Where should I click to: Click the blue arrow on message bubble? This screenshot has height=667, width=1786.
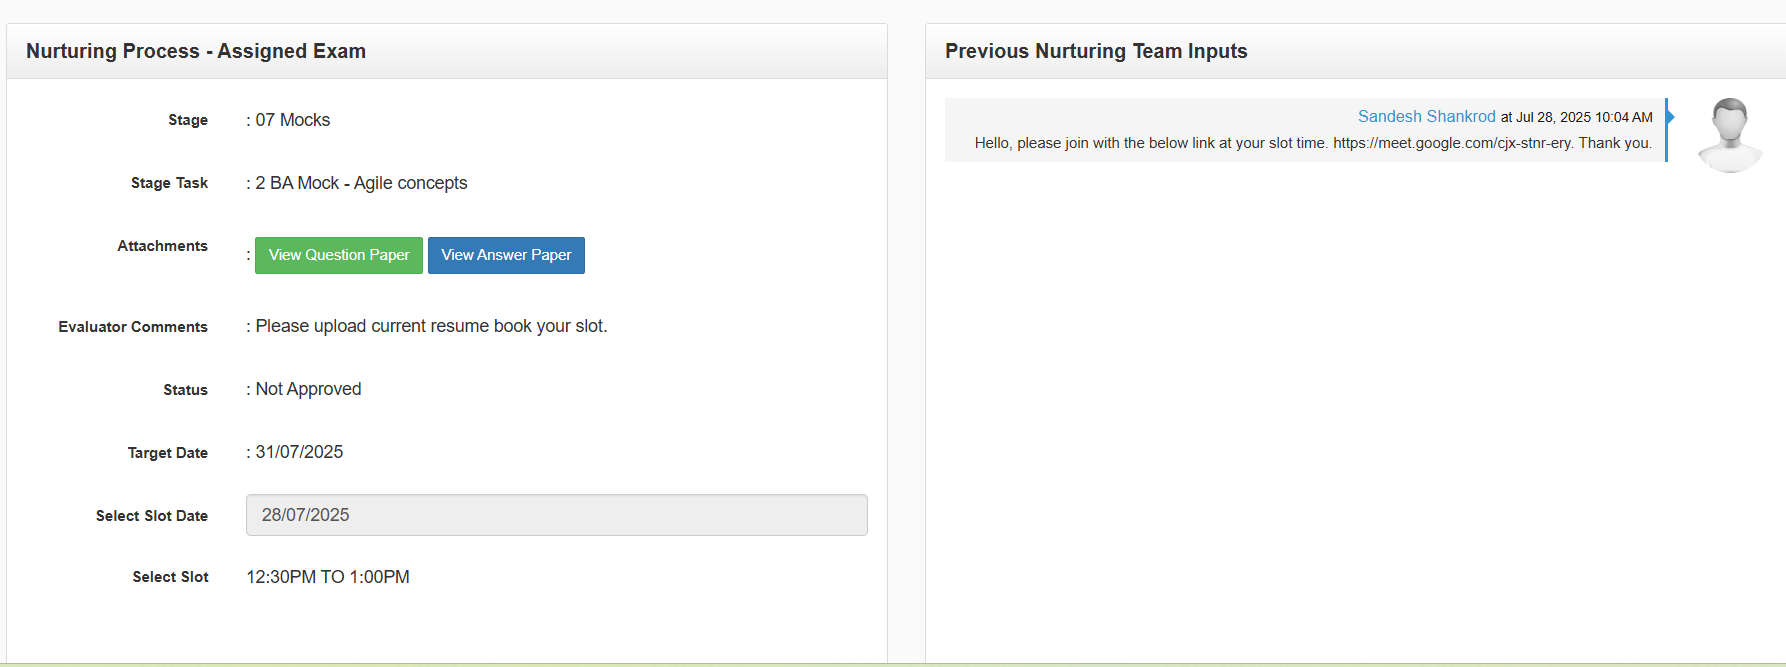pos(1670,117)
